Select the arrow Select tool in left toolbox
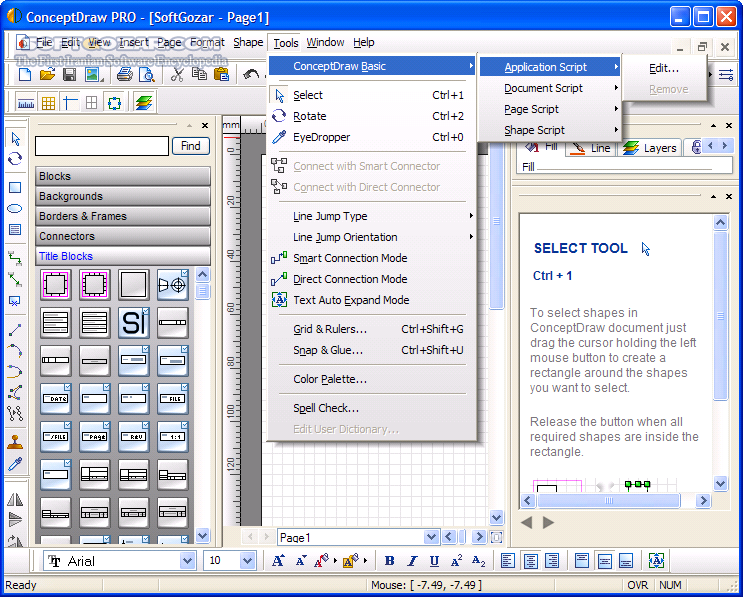This screenshot has width=743, height=597. (x=15, y=139)
